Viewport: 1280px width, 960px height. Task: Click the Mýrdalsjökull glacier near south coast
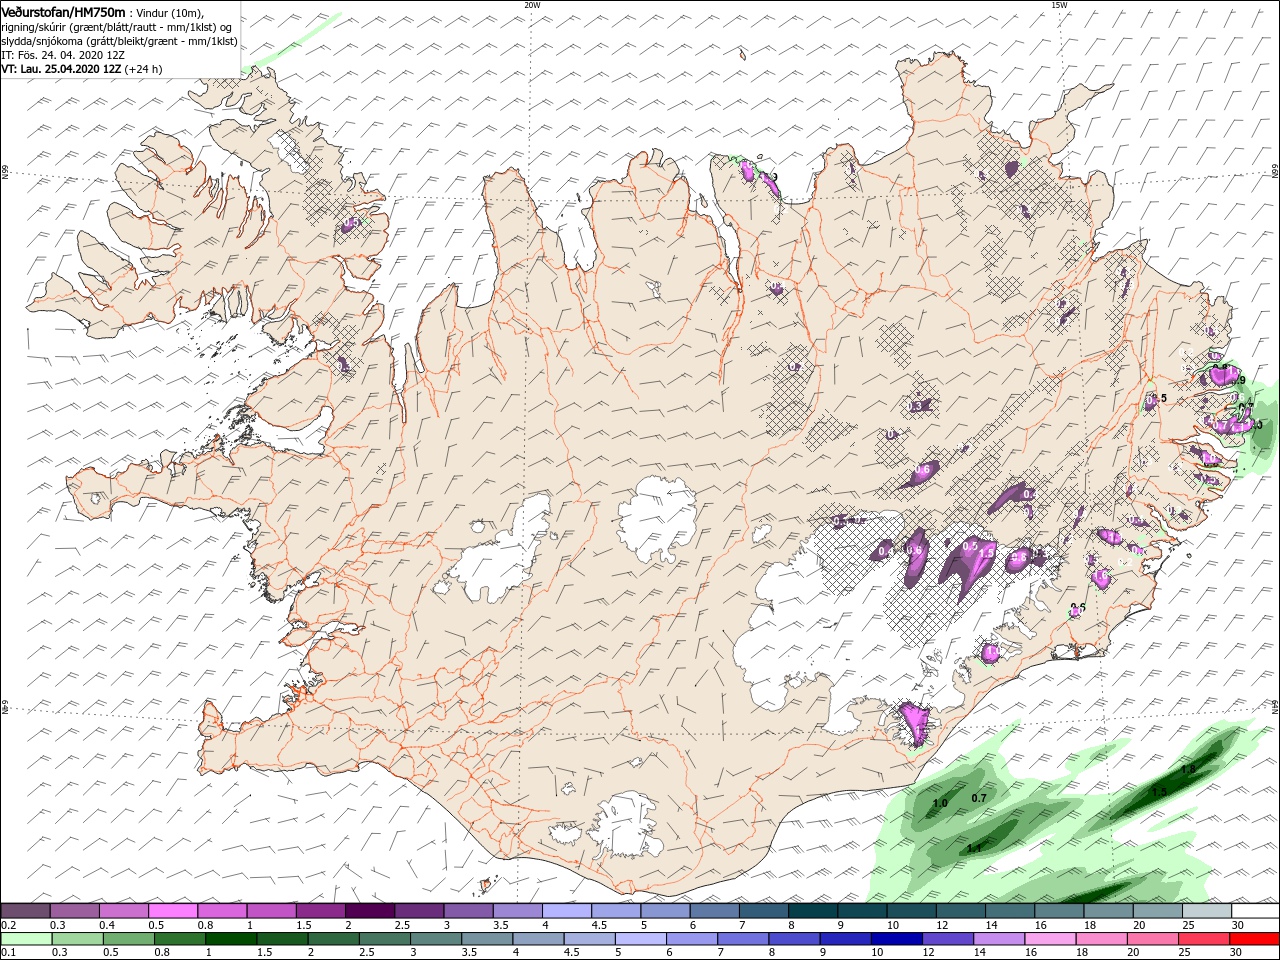[x=626, y=826]
